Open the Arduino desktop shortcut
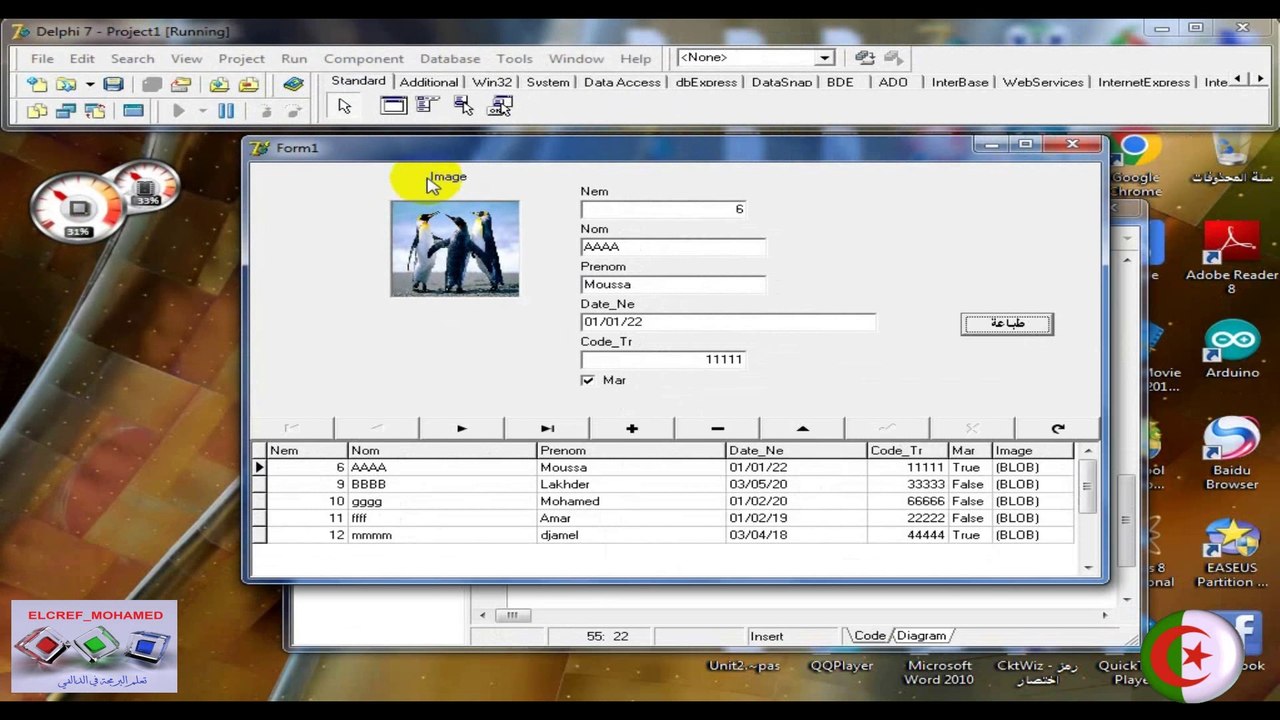The height and width of the screenshot is (720, 1280). tap(1232, 350)
